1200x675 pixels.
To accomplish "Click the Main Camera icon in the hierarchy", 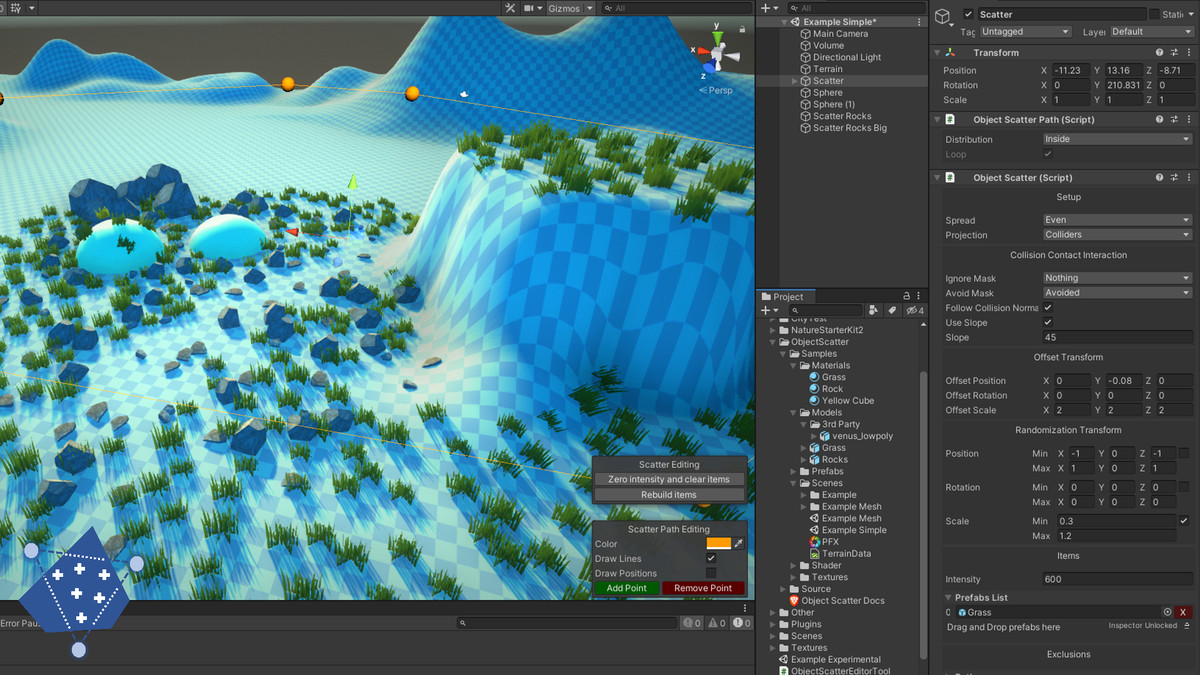I will 804,33.
